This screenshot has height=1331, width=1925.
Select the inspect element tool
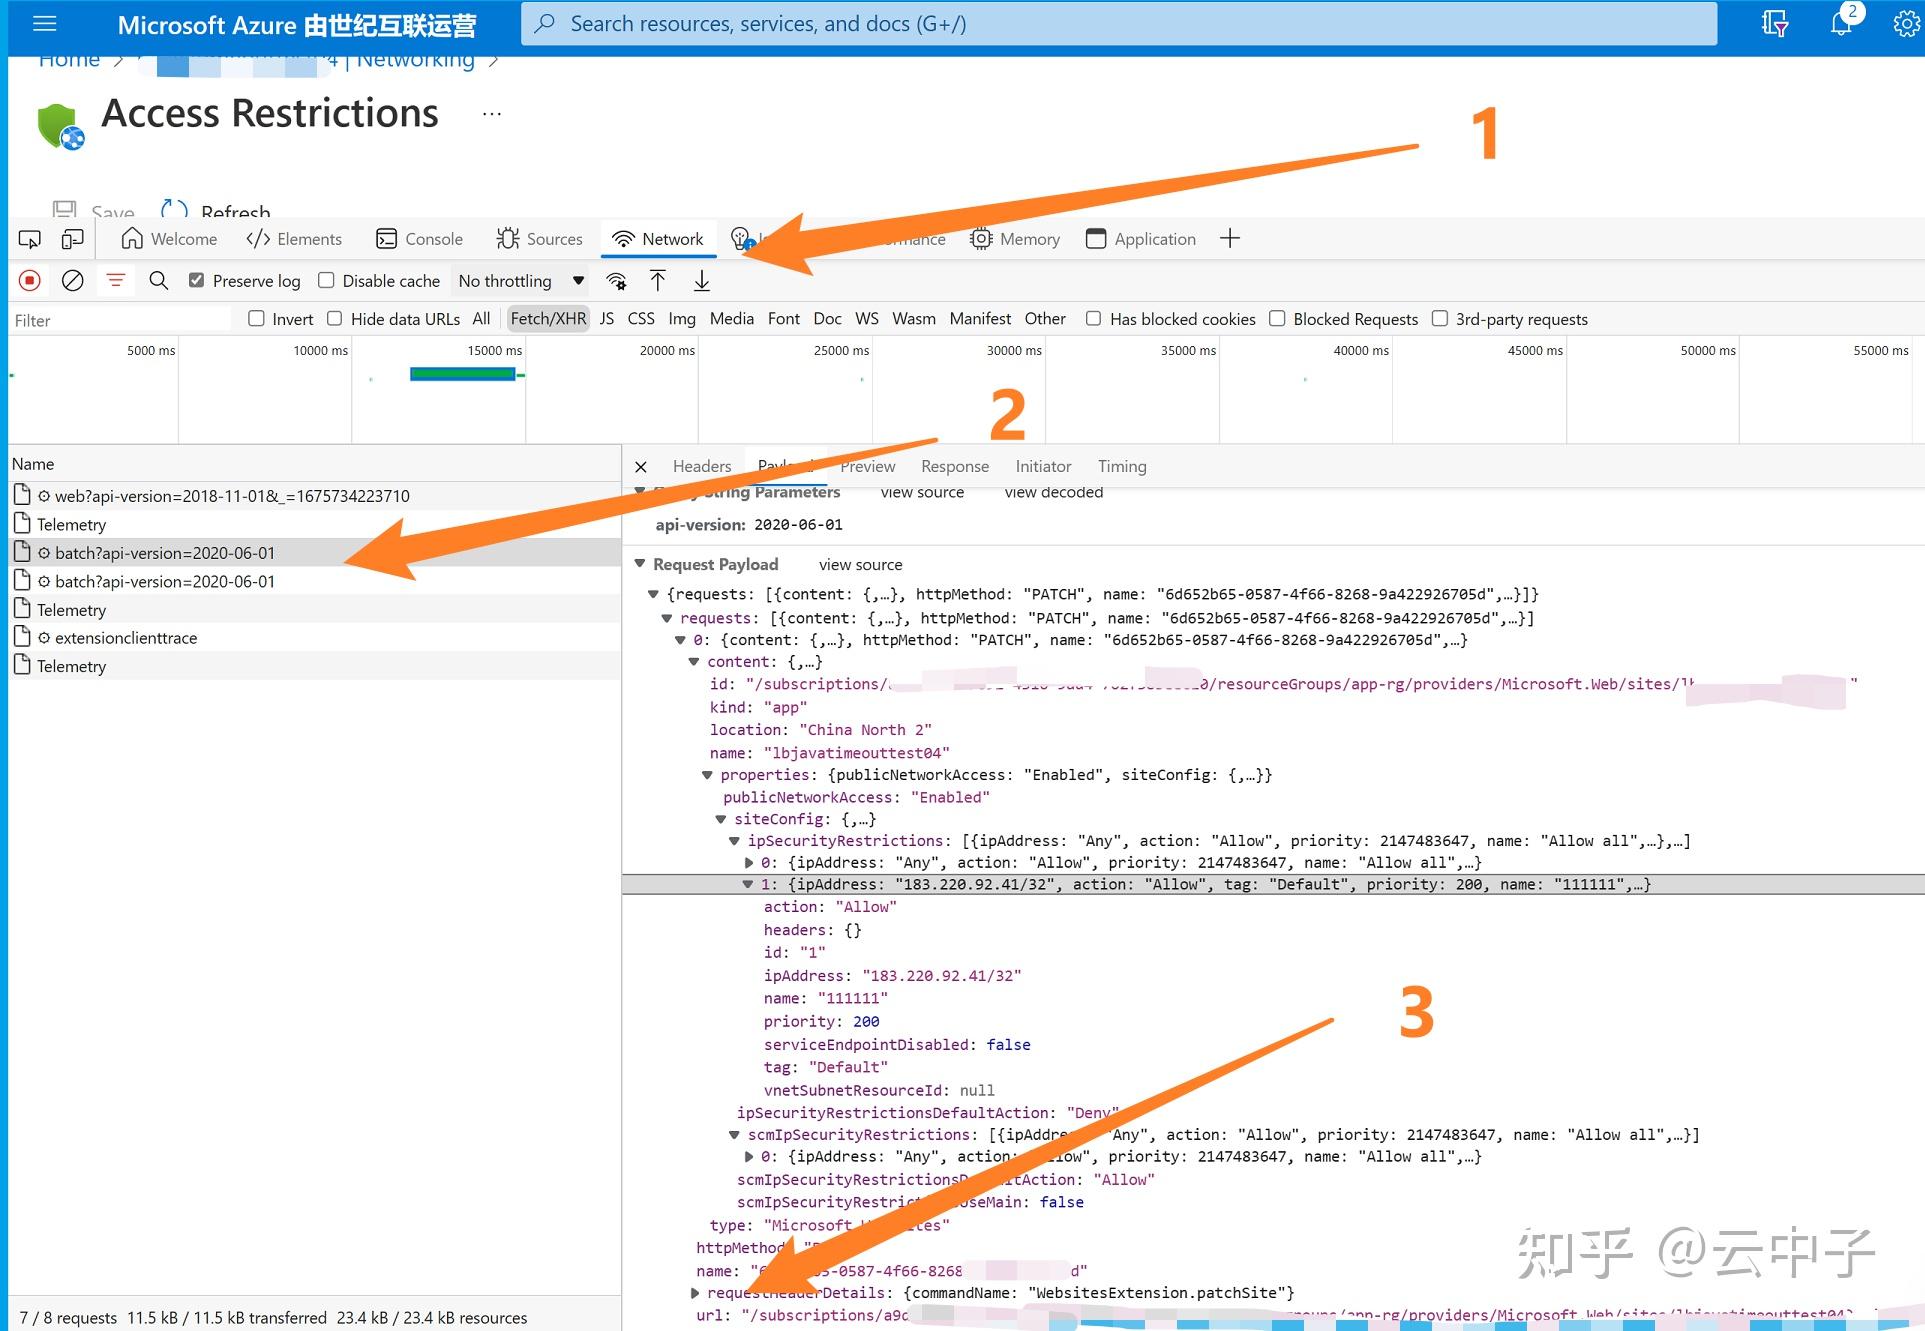(29, 239)
